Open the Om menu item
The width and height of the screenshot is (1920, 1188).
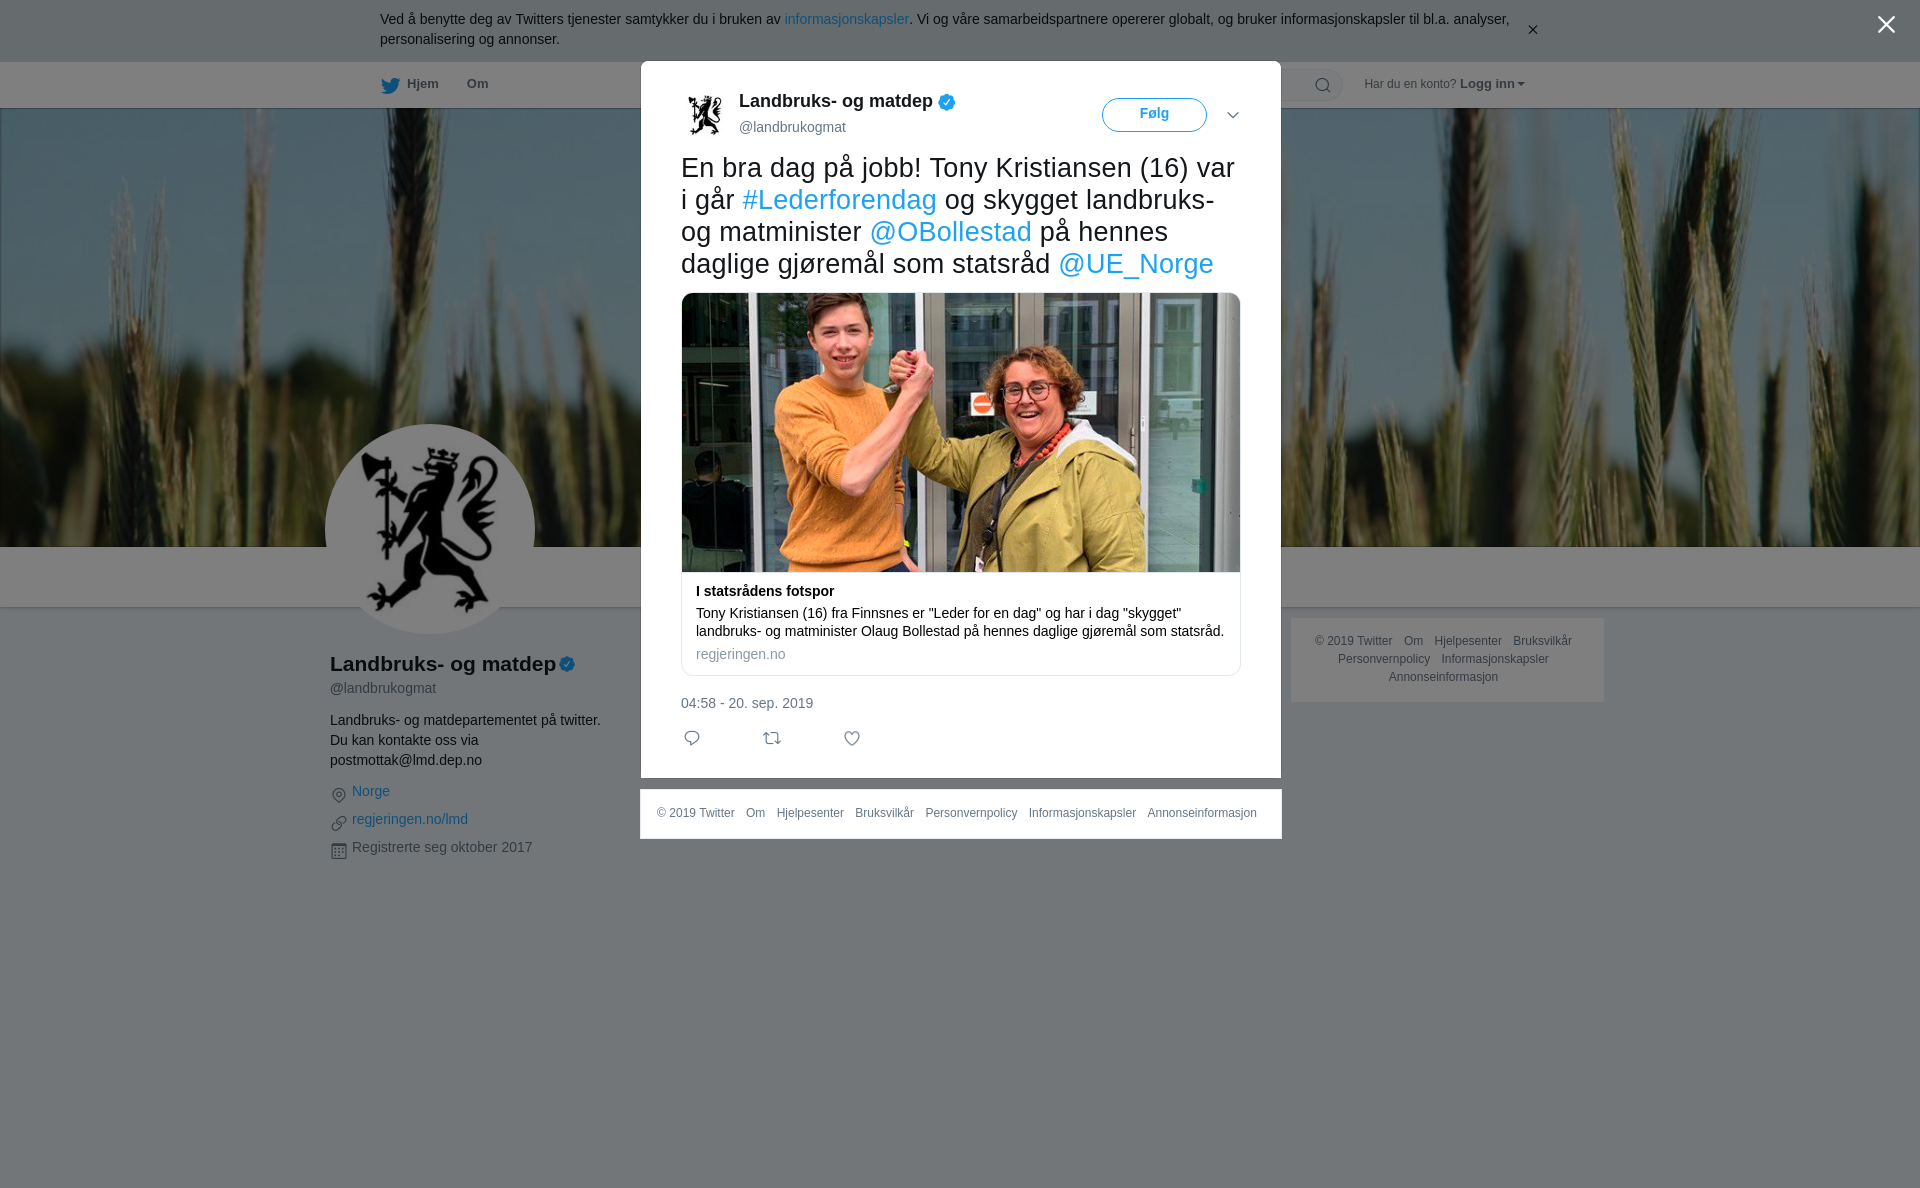[477, 84]
